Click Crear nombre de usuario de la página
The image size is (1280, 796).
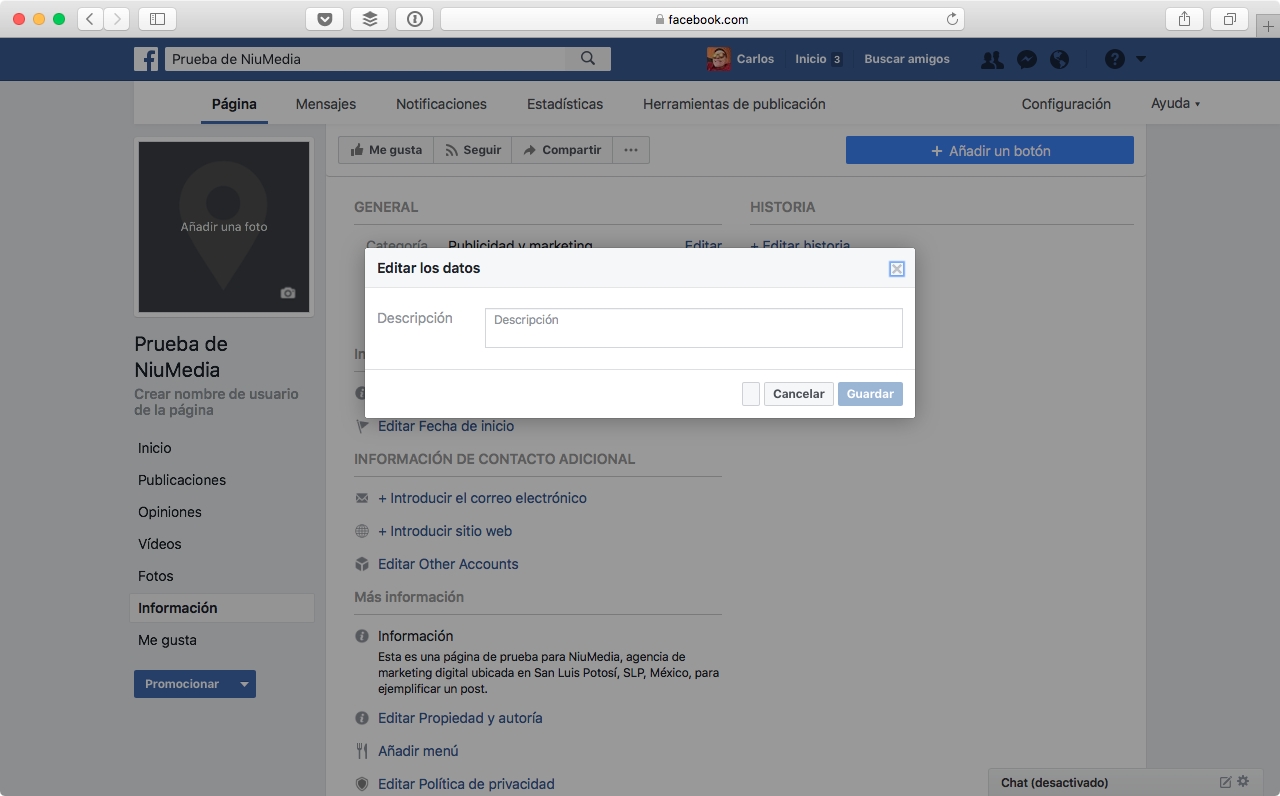click(x=216, y=402)
